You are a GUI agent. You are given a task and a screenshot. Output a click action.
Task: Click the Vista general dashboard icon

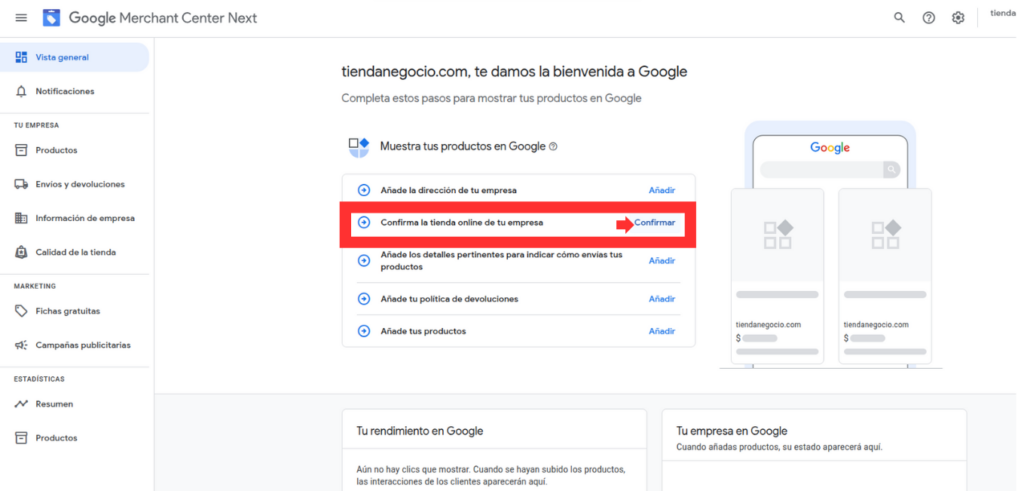click(x=22, y=57)
